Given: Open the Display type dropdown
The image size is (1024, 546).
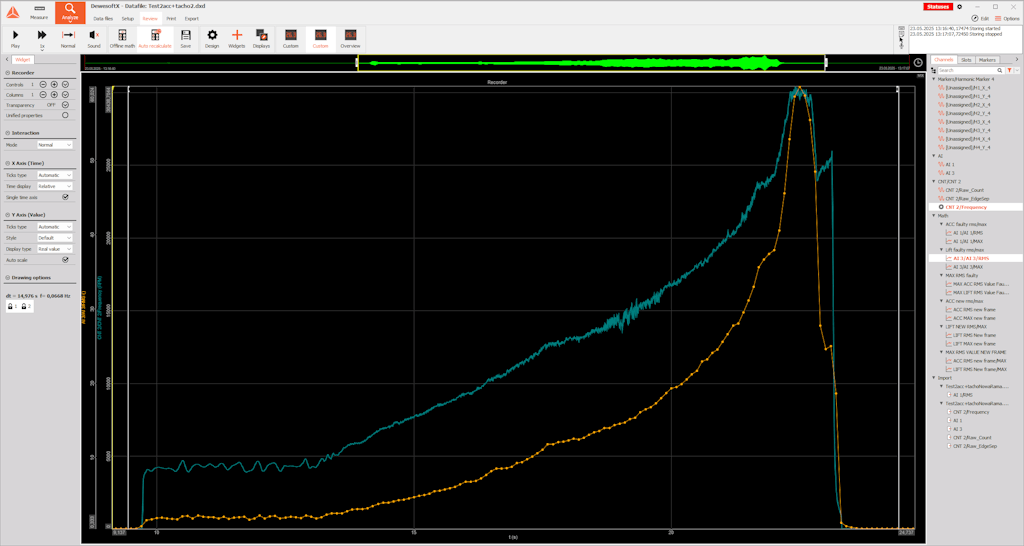Looking at the screenshot, I should [55, 248].
